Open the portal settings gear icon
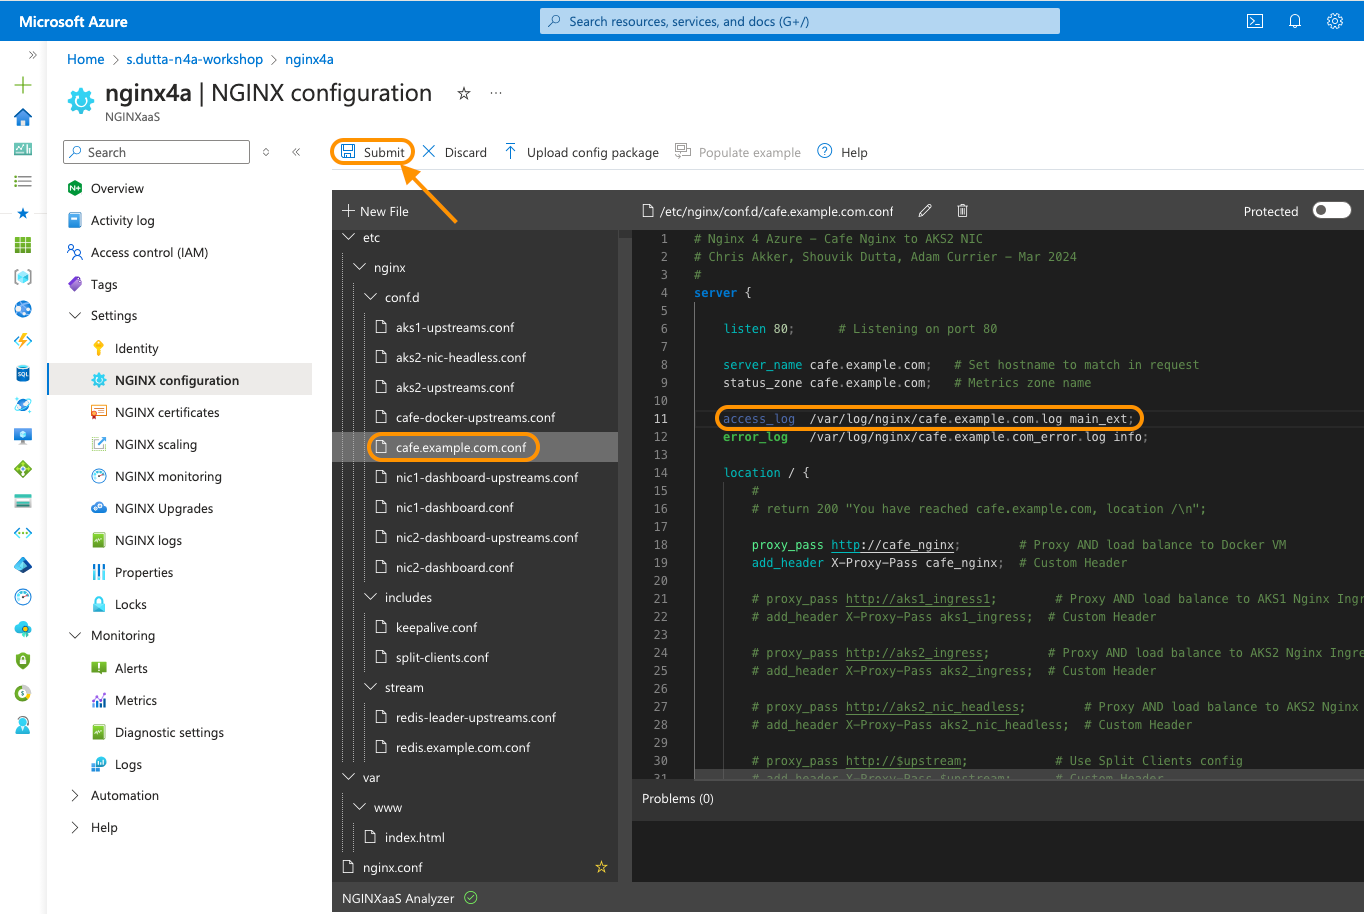This screenshot has width=1364, height=914. pos(1335,21)
